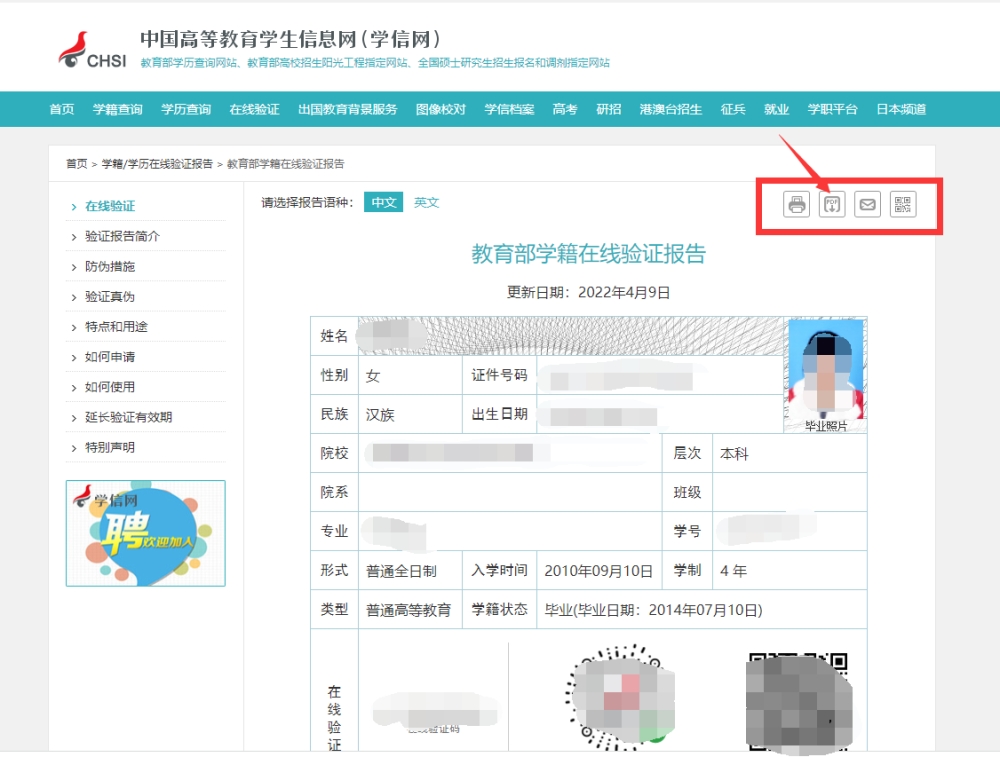Switch report language to 中文
Screen dimensions: 1000x757
pyautogui.click(x=383, y=202)
